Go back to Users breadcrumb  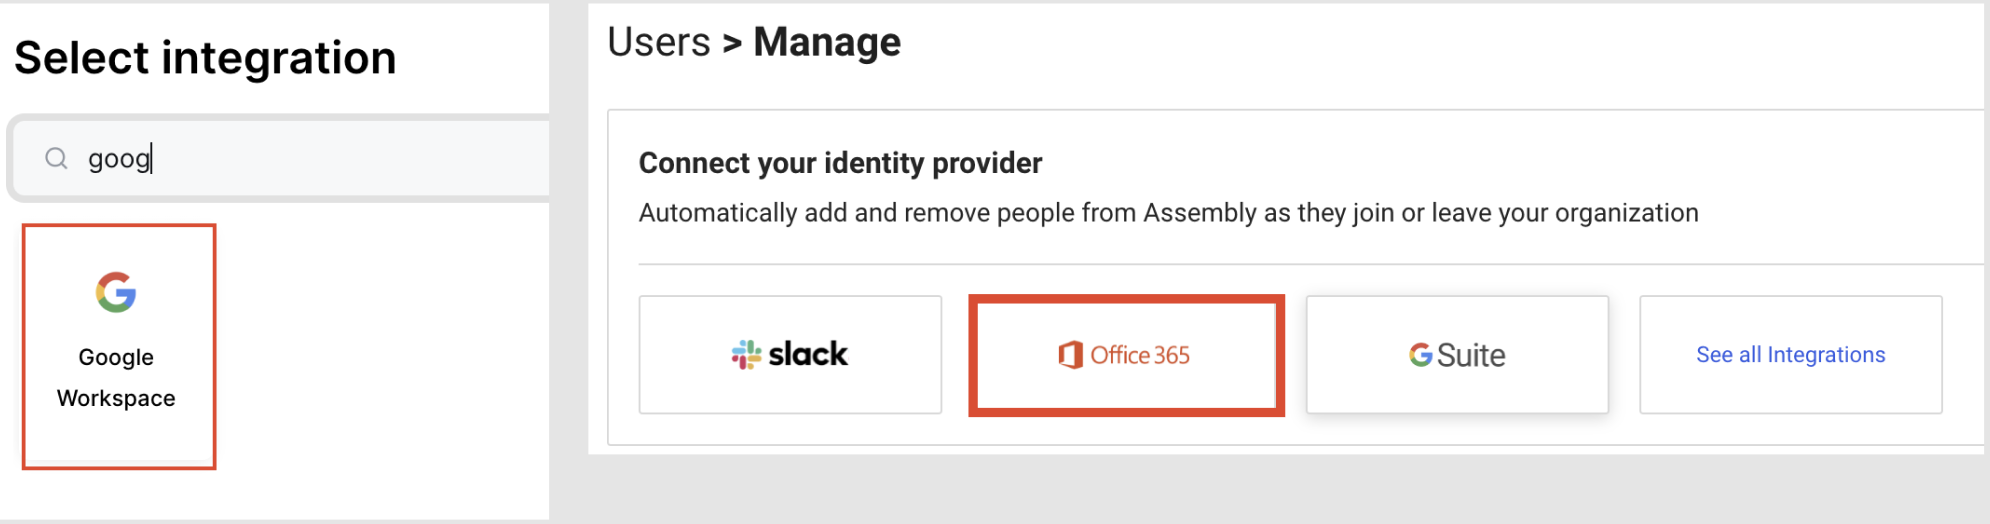[x=659, y=42]
